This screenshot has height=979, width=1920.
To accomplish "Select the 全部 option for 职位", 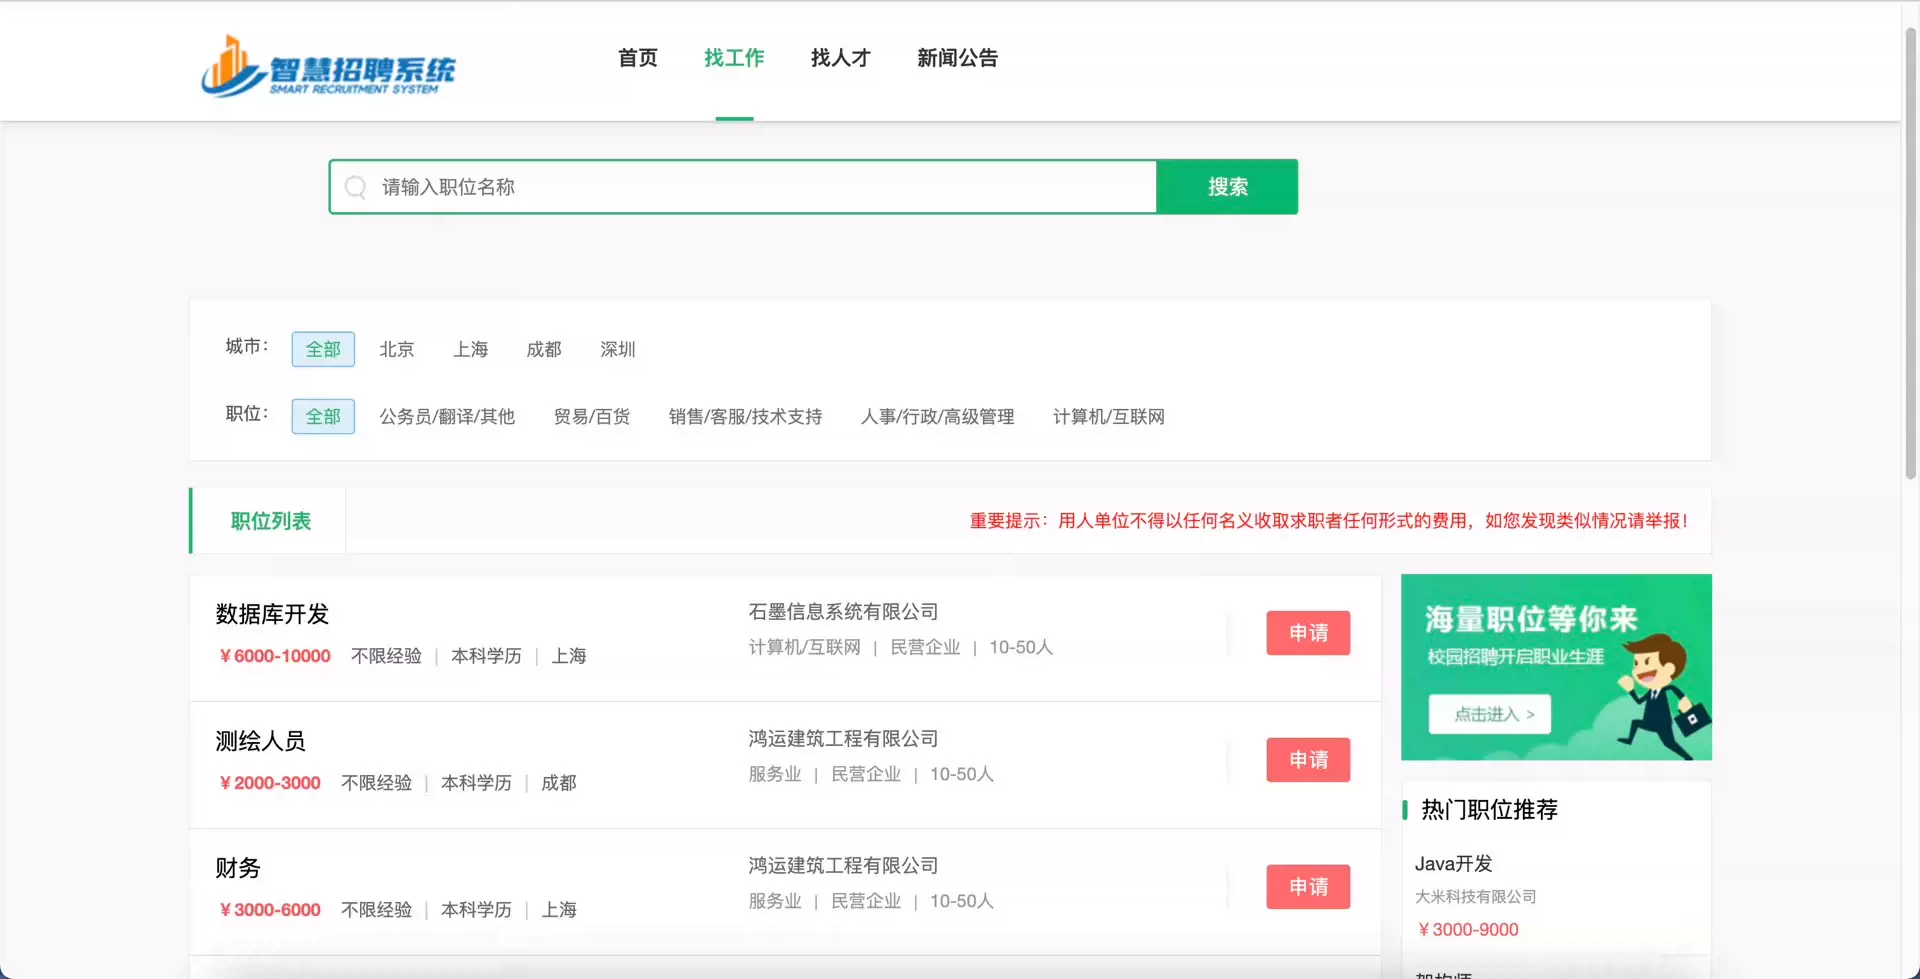I will [x=323, y=416].
